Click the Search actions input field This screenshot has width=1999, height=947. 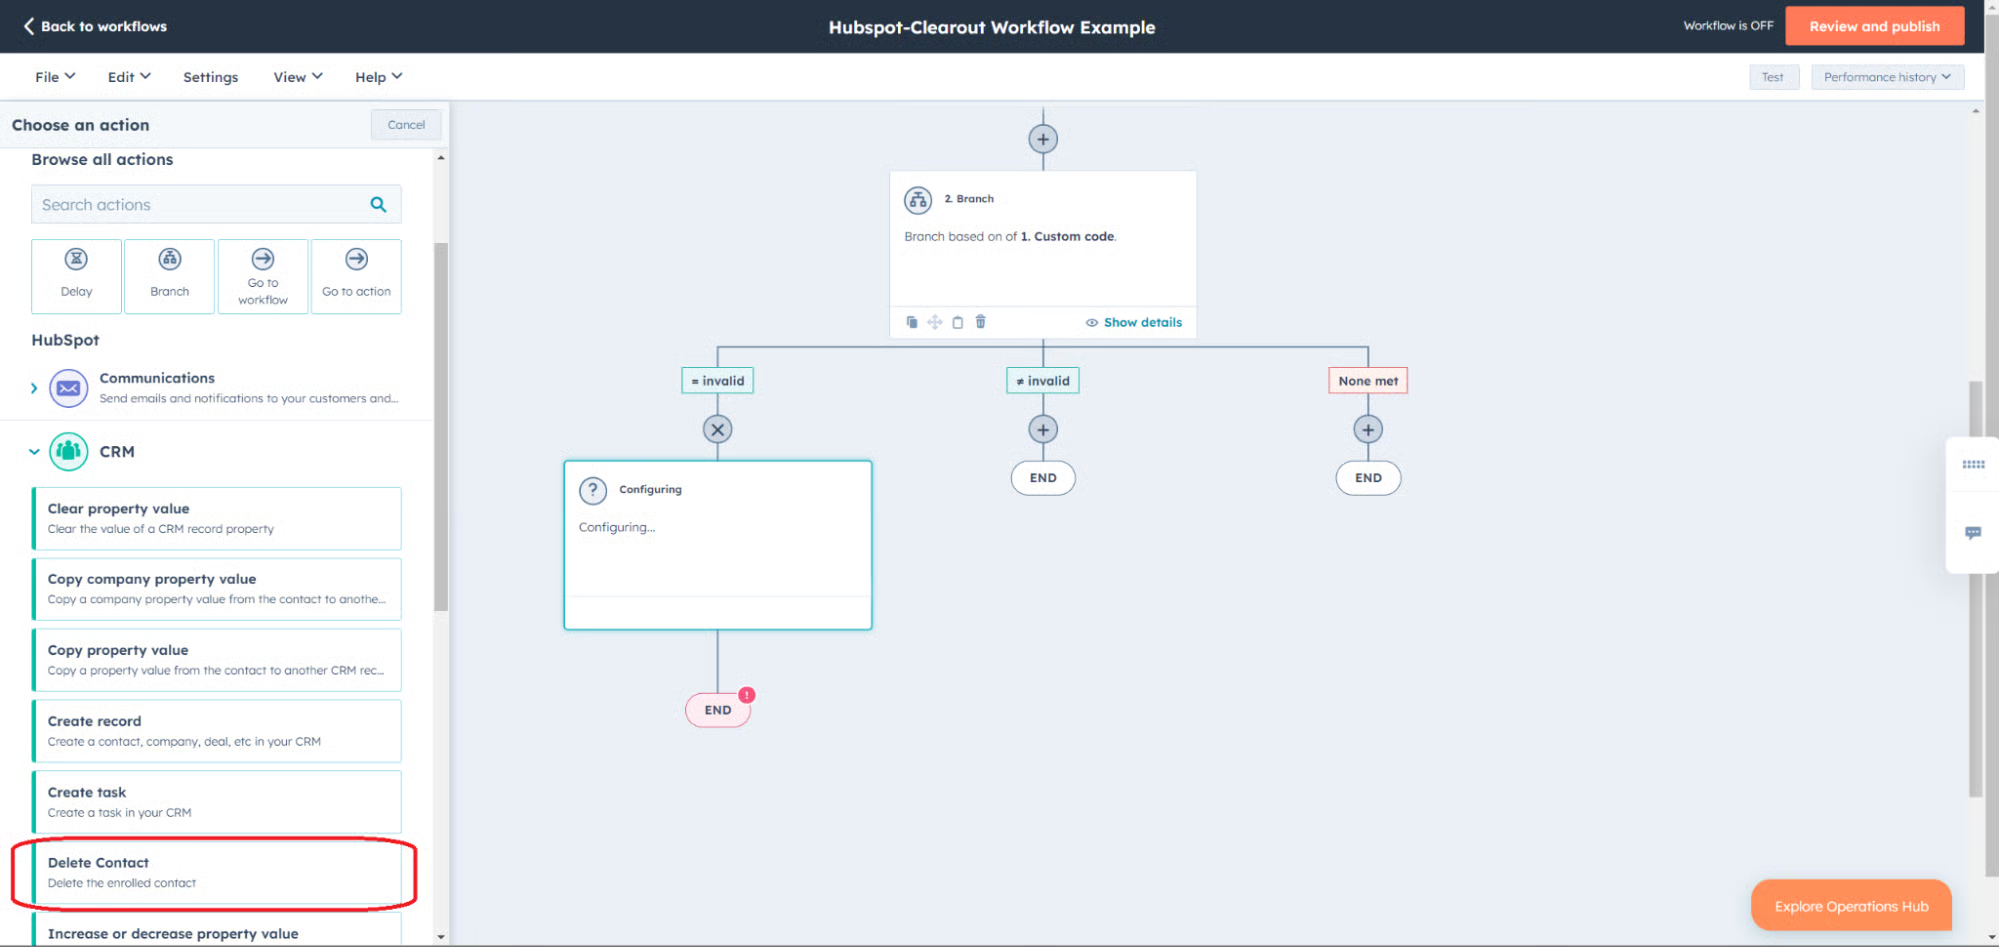pos(200,205)
